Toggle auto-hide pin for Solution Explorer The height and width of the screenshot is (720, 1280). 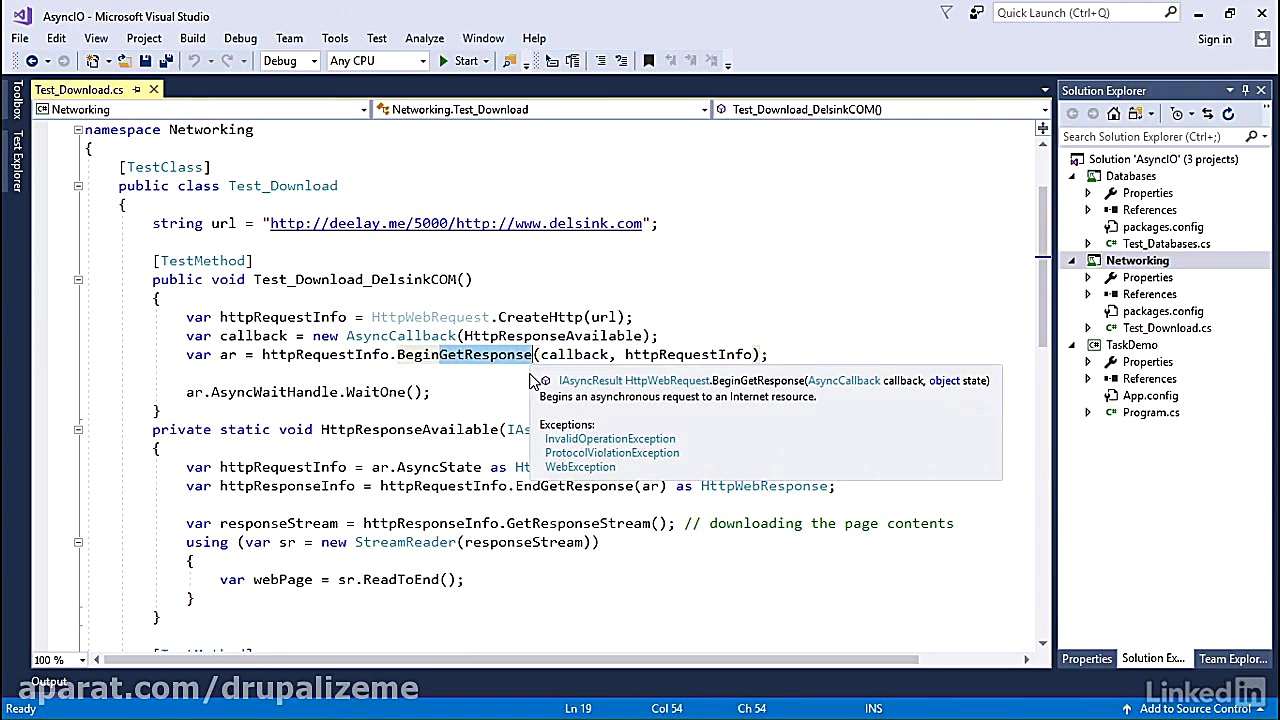[1245, 90]
